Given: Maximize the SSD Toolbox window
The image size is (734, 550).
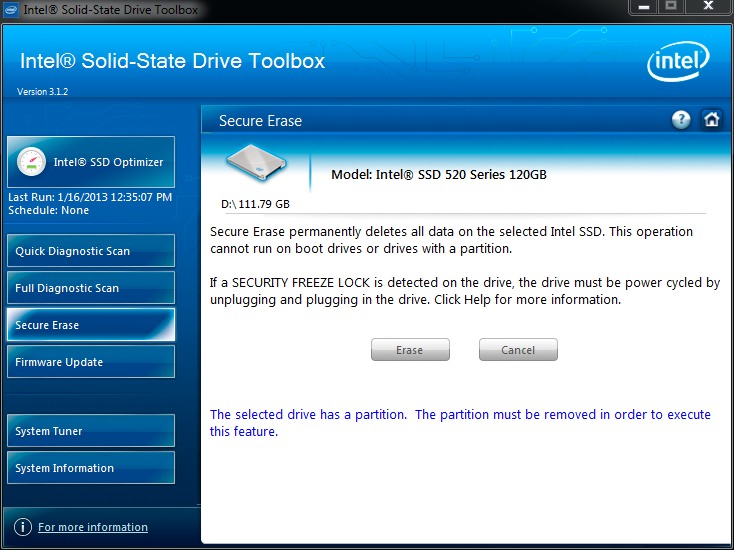Looking at the screenshot, I should (x=671, y=7).
